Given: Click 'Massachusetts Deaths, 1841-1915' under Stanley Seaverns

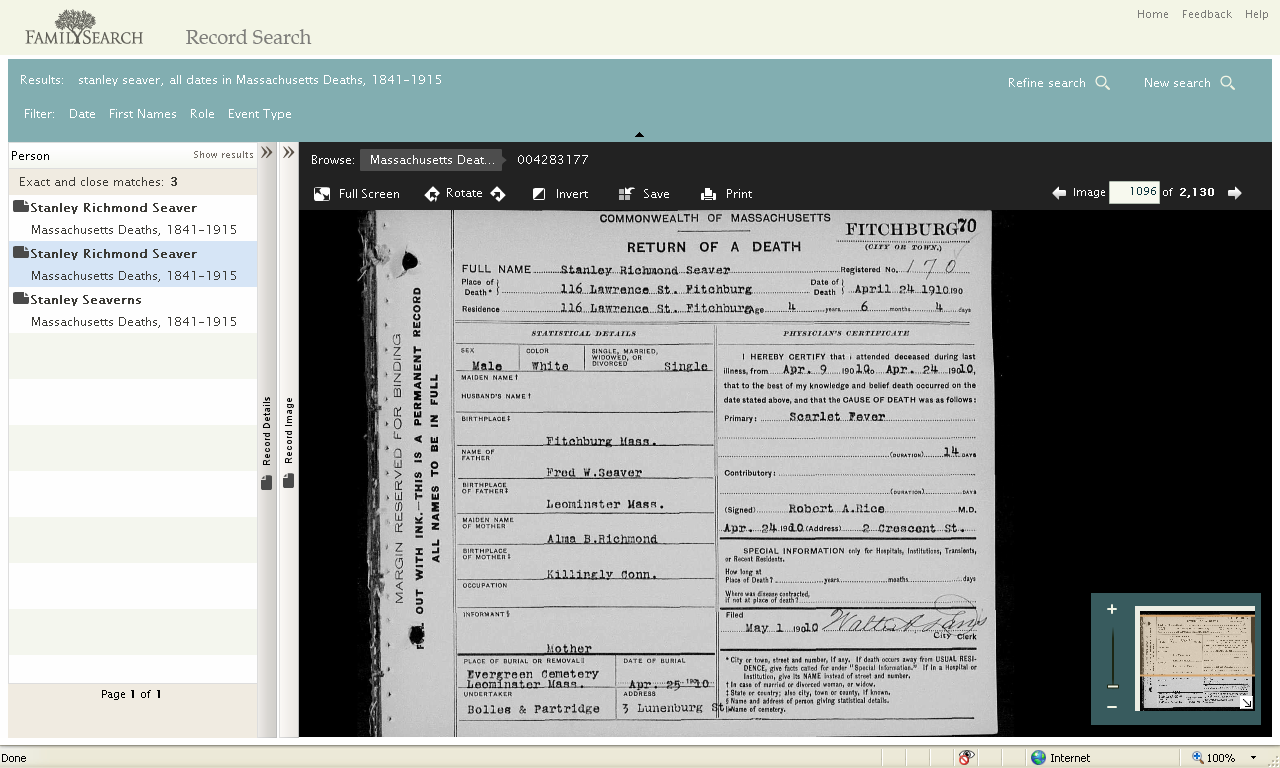Looking at the screenshot, I should [x=134, y=322].
